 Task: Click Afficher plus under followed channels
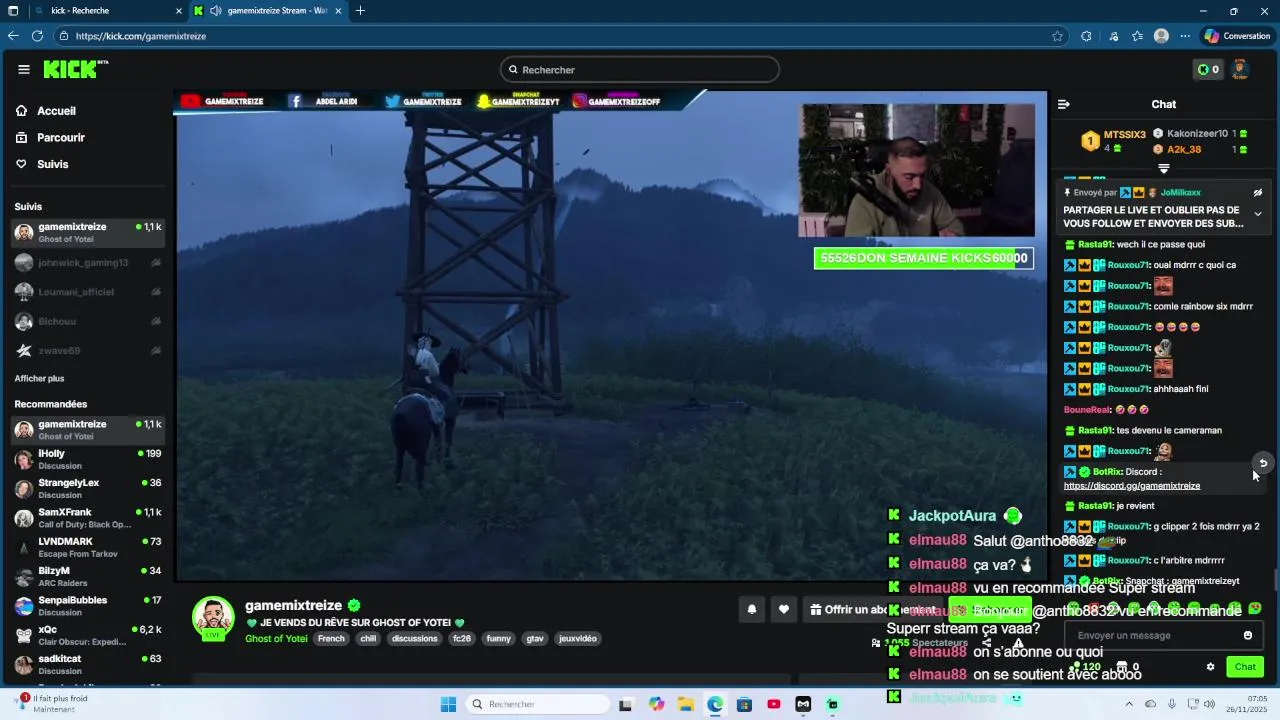tap(39, 379)
